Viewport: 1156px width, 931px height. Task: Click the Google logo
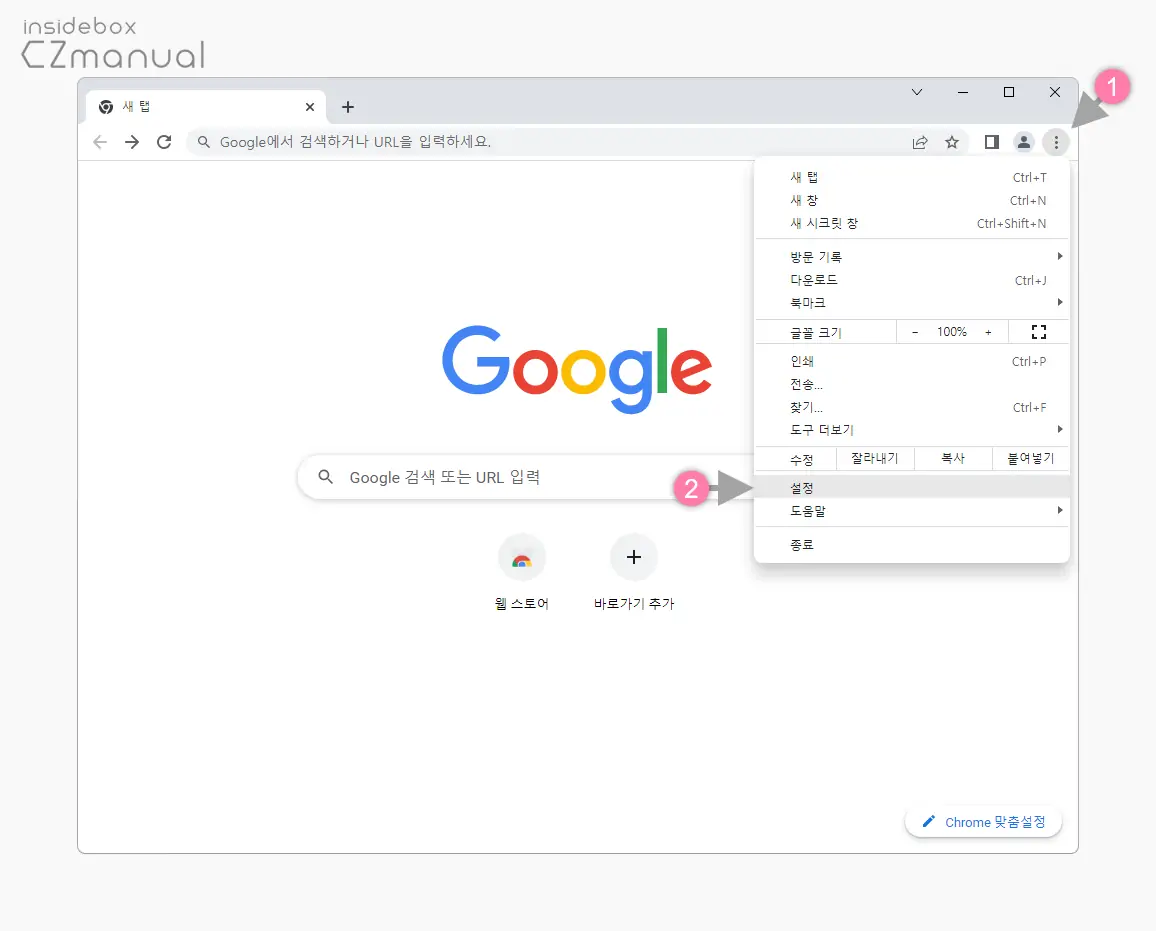pos(577,369)
